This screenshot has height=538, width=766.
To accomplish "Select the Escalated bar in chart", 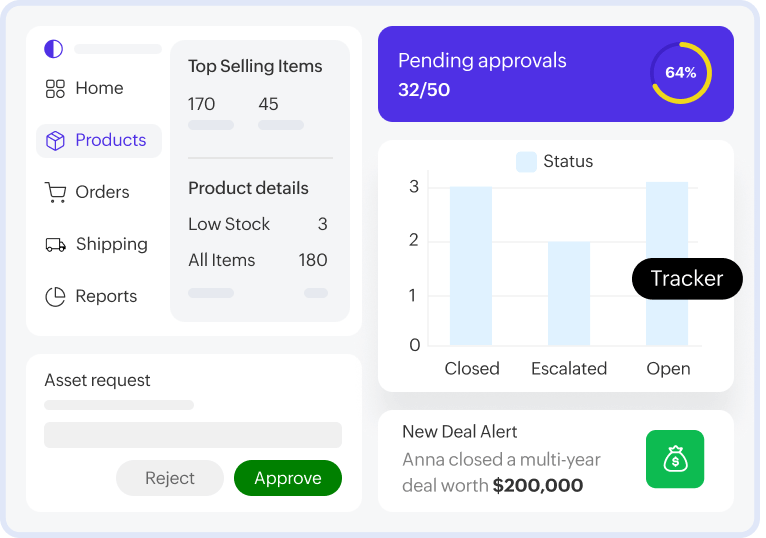I will [x=568, y=293].
